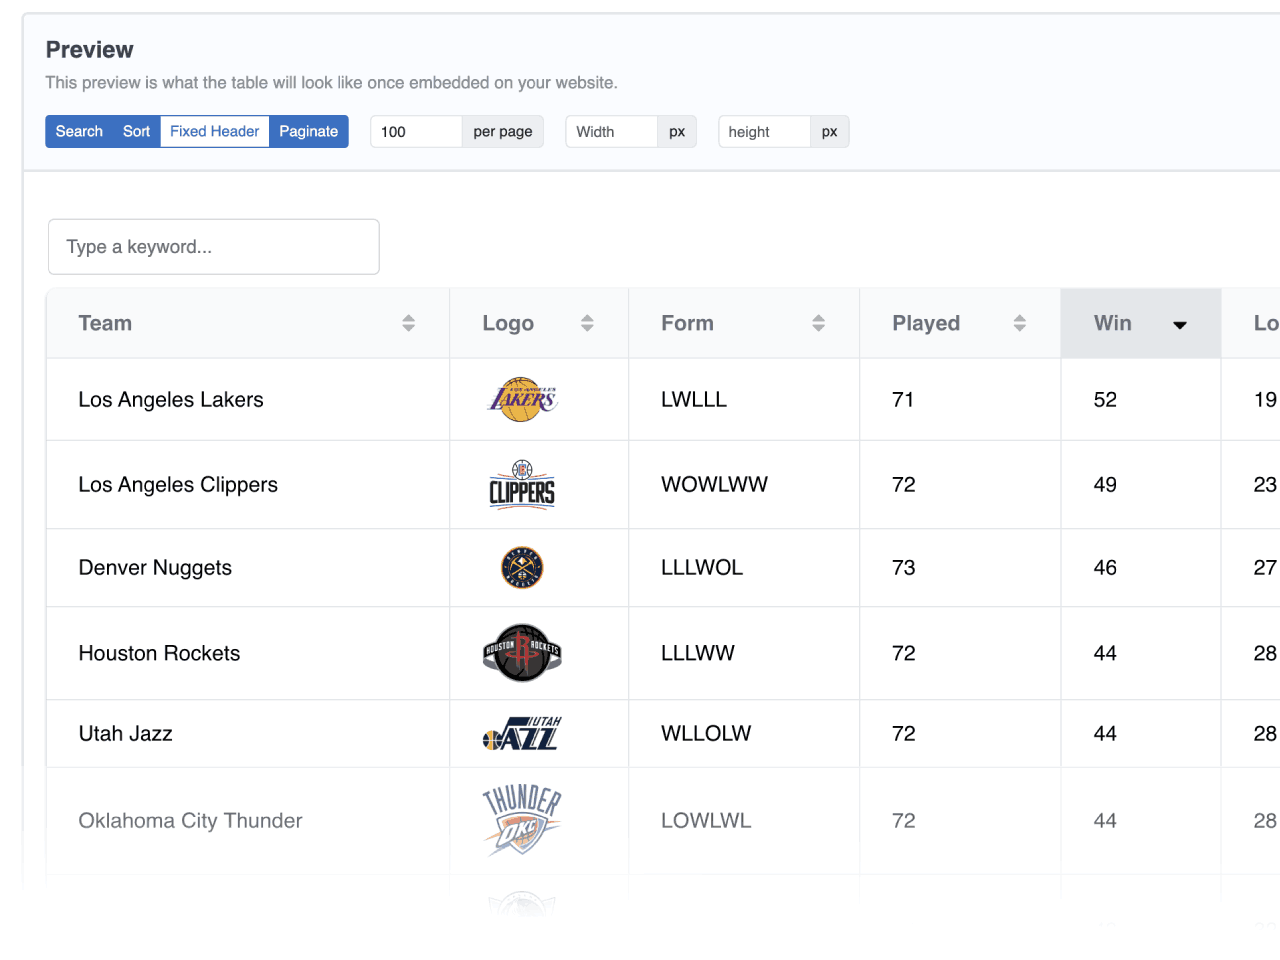Click the height input field
Viewport: 1280px width, 960px height.
764,132
